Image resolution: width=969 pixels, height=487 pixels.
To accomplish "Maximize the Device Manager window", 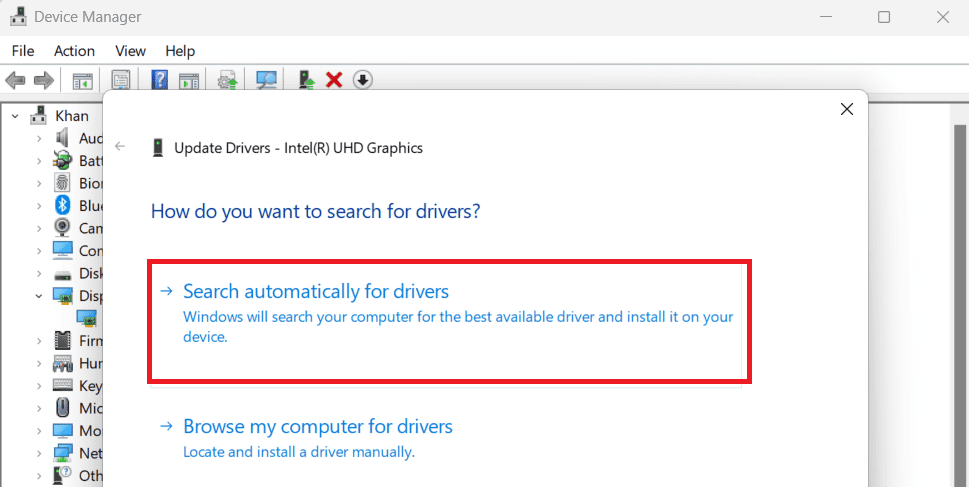I will coord(884,17).
